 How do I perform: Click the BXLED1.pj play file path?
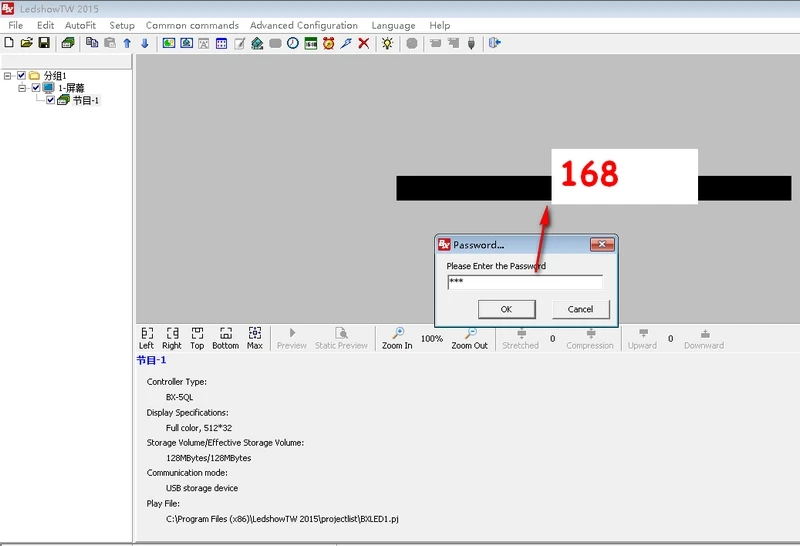pyautogui.click(x=282, y=519)
